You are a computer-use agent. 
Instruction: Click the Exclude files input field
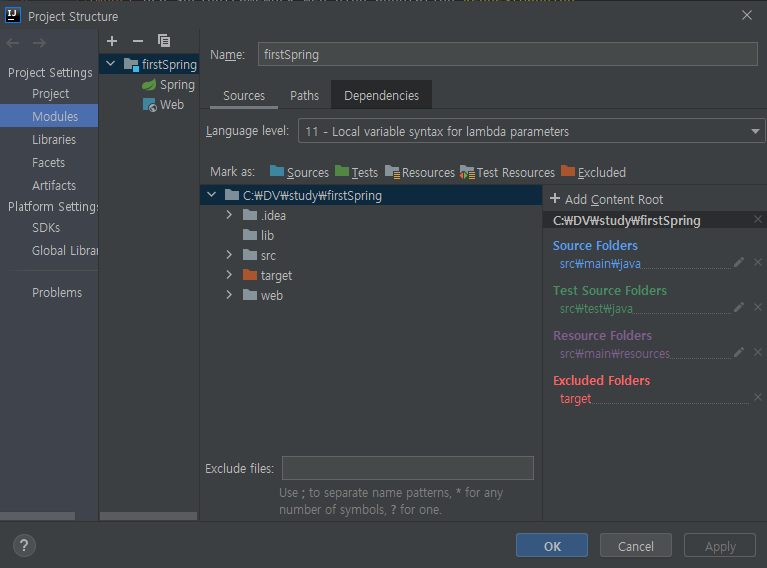click(407, 468)
